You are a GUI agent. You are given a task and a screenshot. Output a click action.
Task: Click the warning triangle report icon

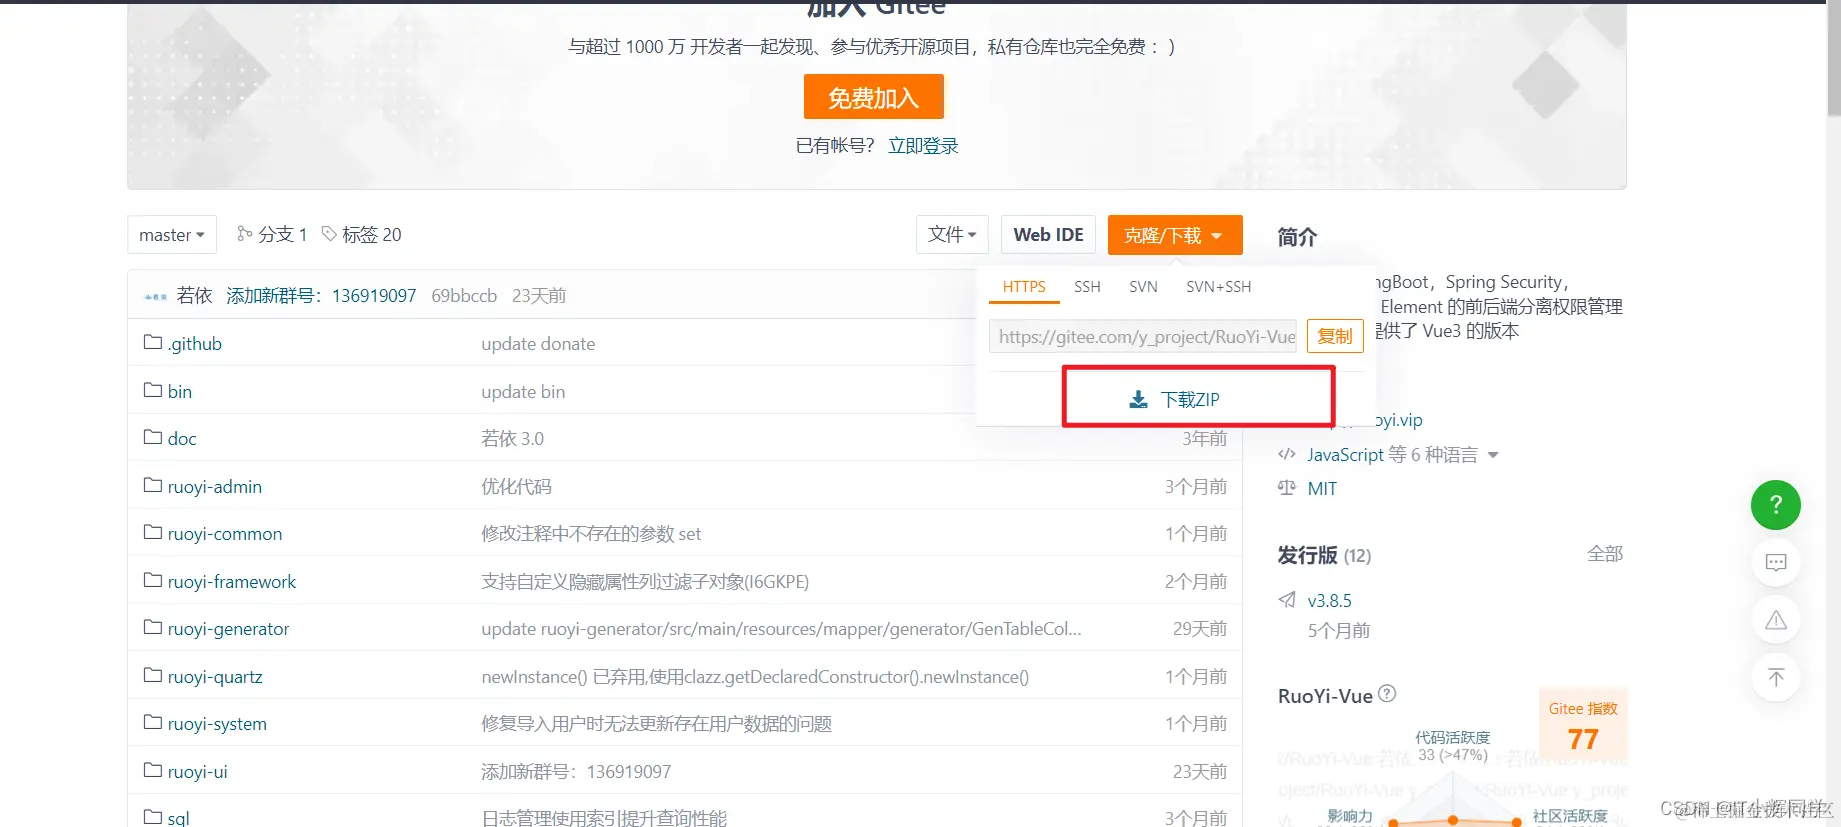click(1776, 620)
